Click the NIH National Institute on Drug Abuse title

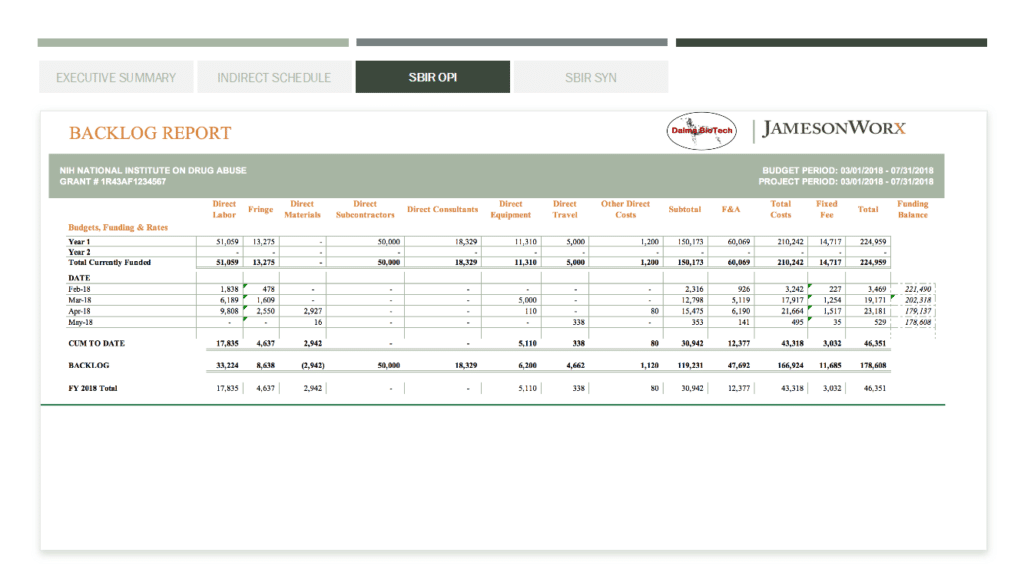(x=153, y=170)
